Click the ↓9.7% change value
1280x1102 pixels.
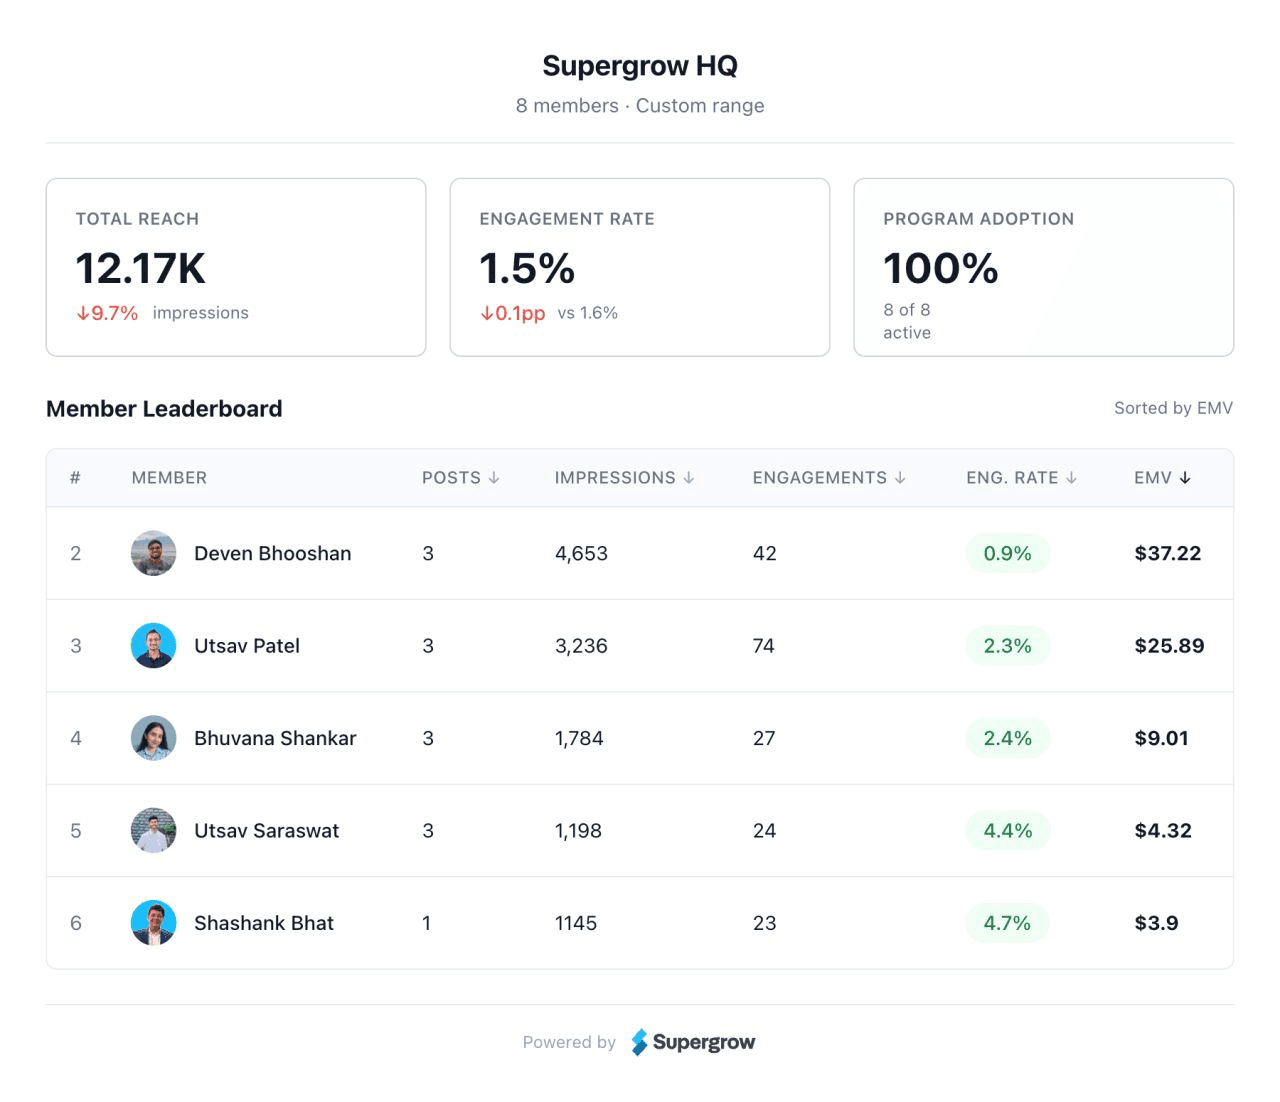[x=107, y=313]
